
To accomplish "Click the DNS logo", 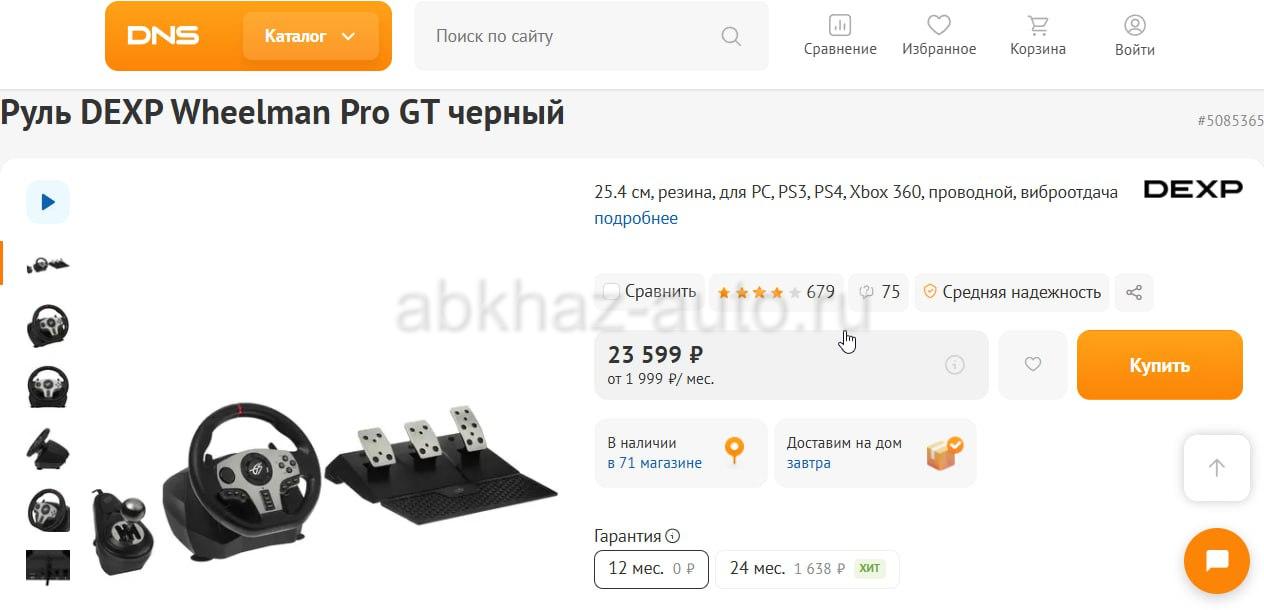I will 163,36.
